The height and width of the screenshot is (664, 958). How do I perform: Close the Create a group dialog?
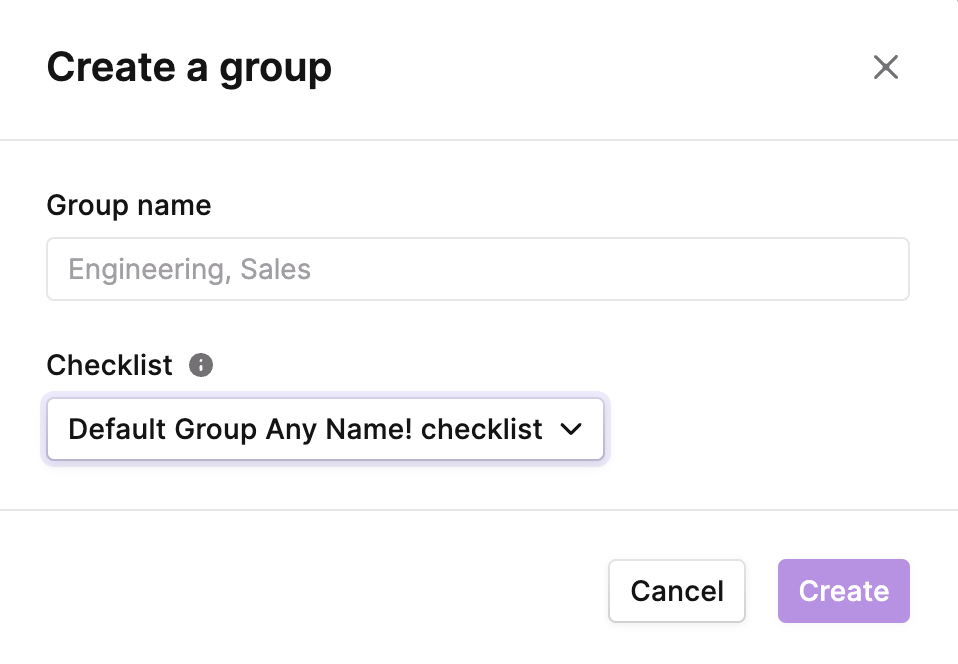tap(886, 67)
